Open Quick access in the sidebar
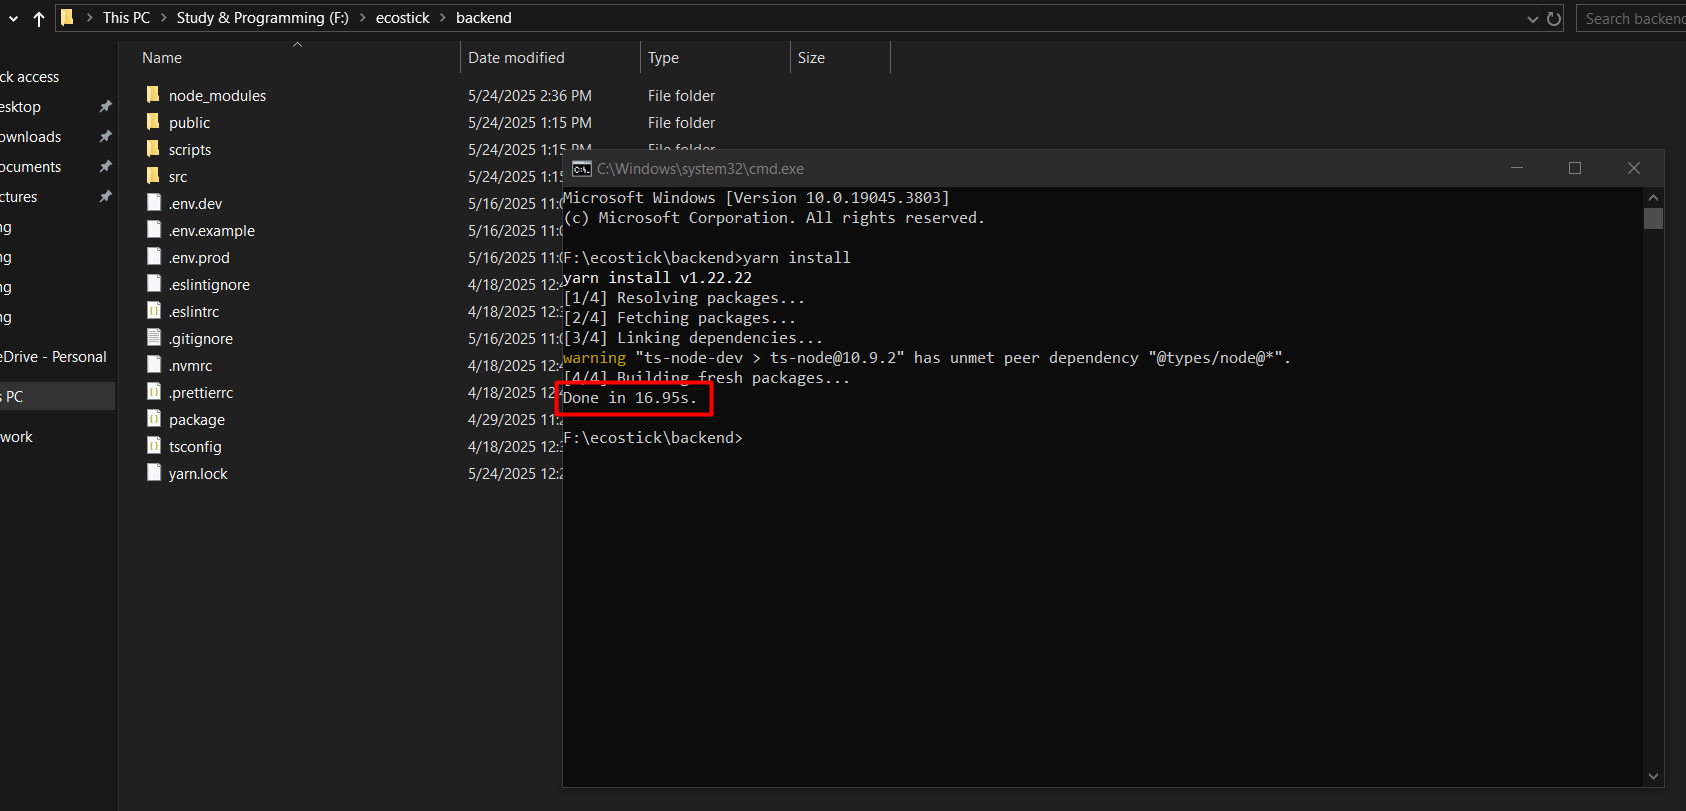1686x811 pixels. [30, 77]
